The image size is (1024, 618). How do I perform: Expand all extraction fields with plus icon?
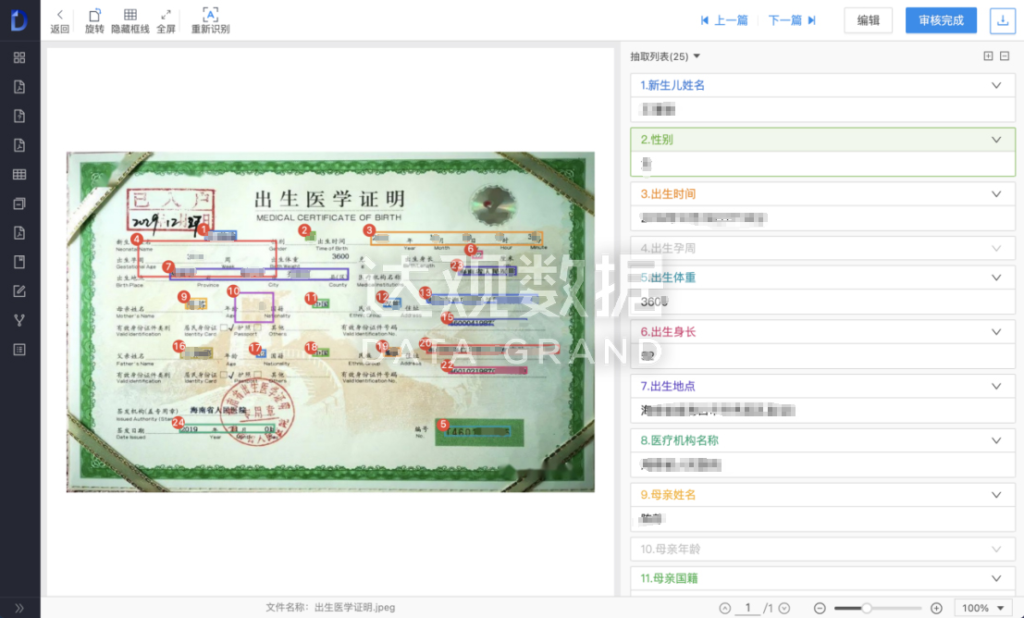point(988,57)
